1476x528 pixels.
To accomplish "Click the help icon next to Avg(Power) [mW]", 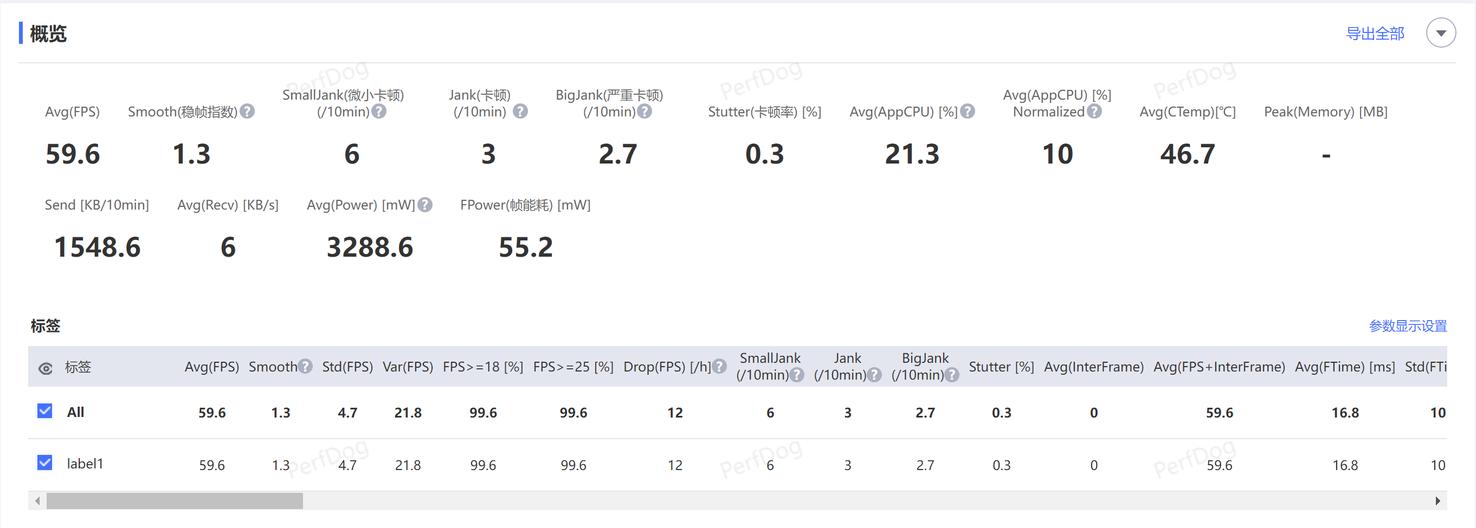I will click(x=425, y=205).
